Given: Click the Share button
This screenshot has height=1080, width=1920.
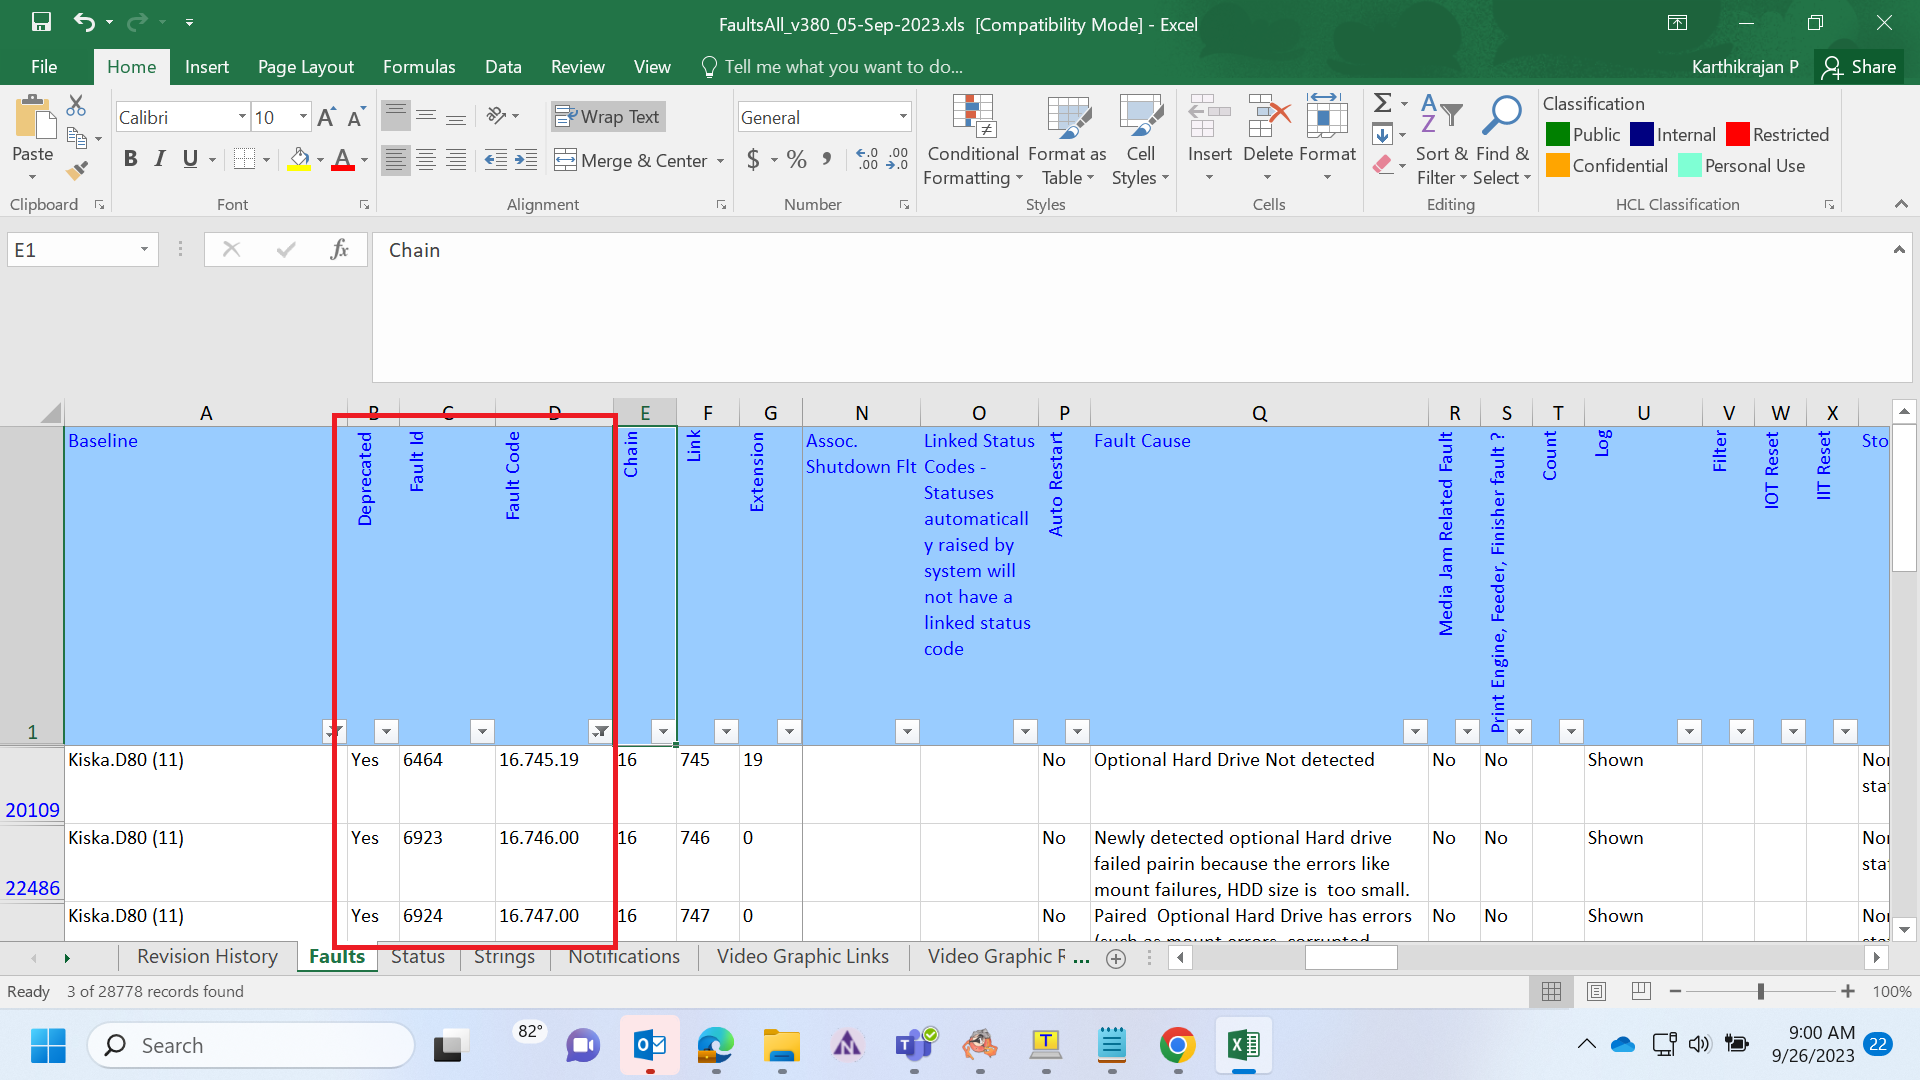Looking at the screenshot, I should click(1859, 67).
